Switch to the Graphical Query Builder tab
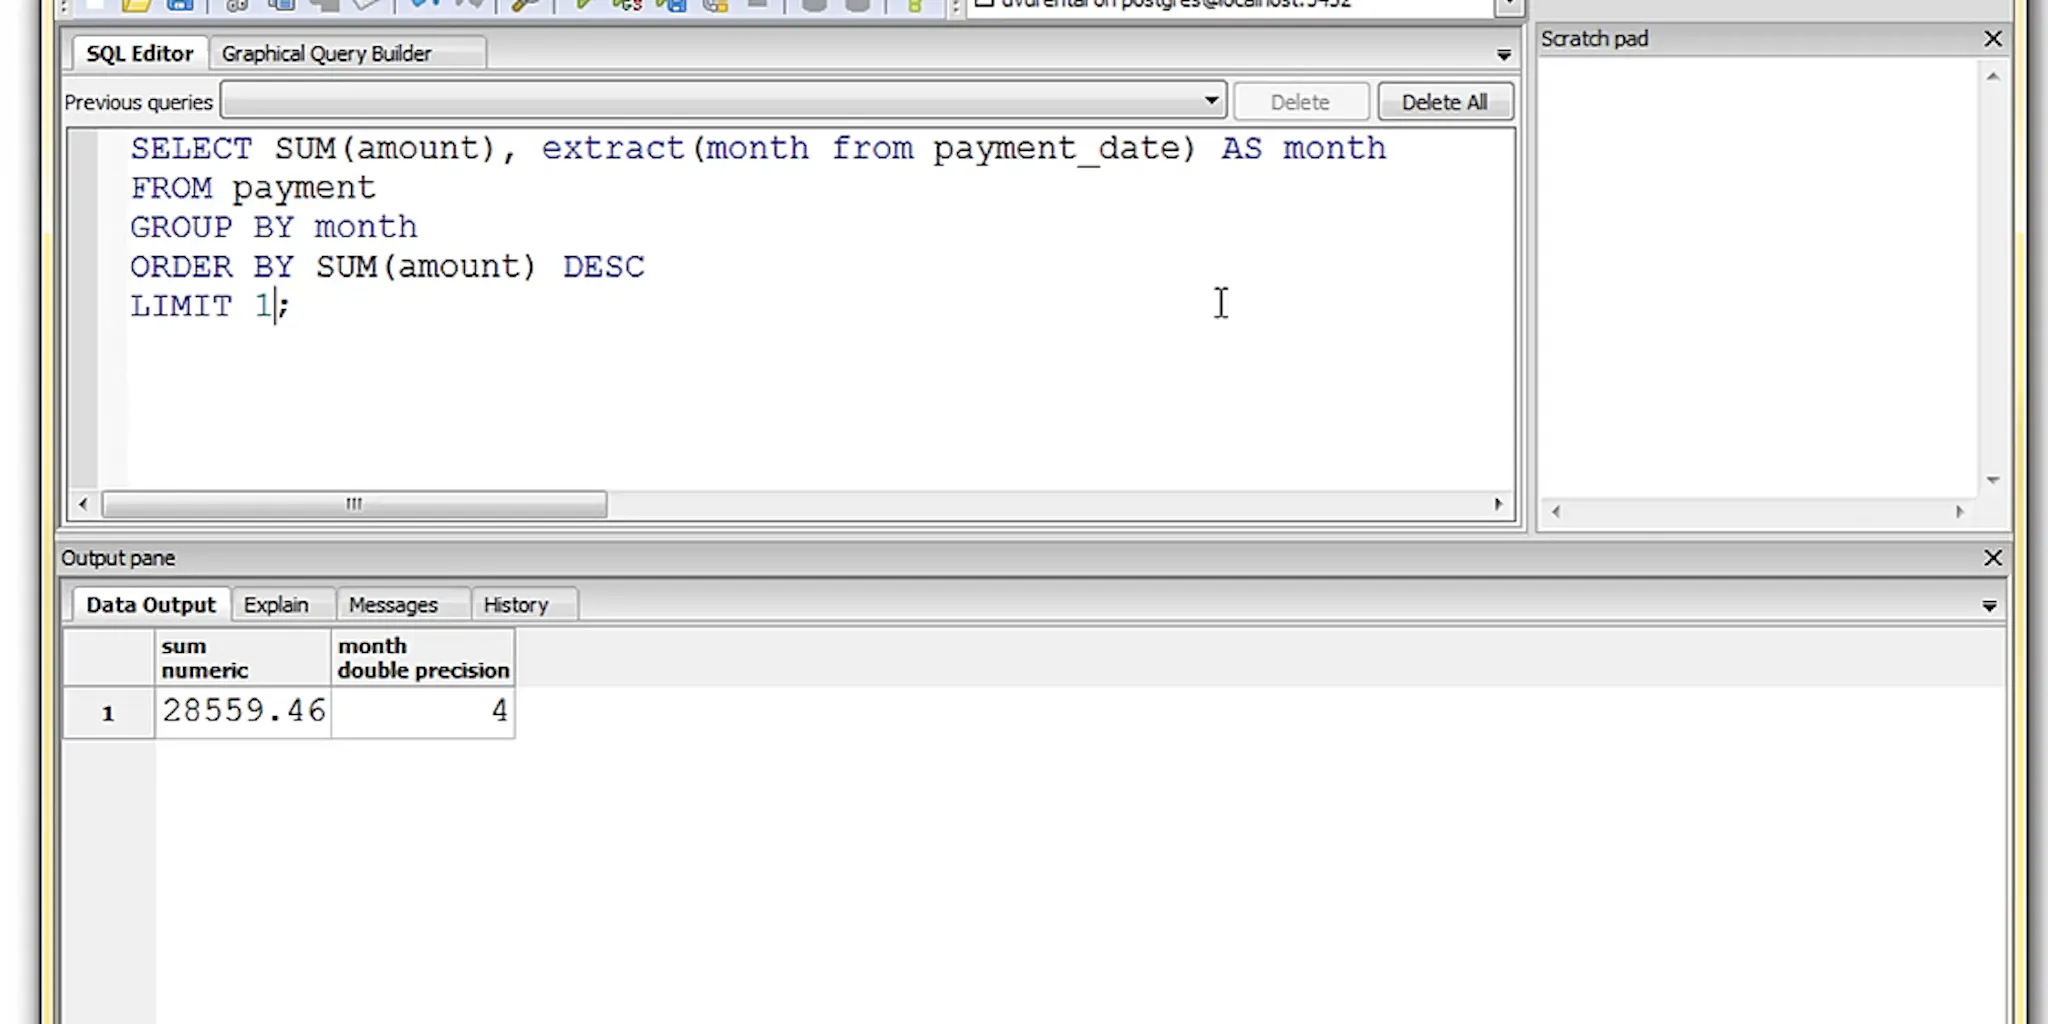2048x1024 pixels. [327, 53]
